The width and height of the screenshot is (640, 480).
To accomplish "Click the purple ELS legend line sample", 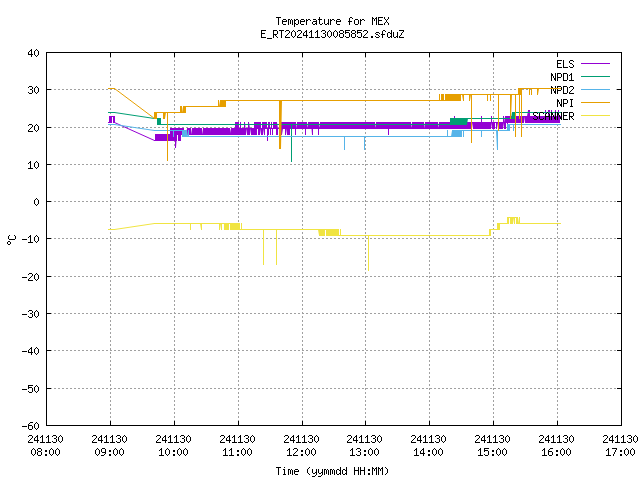I will click(595, 64).
